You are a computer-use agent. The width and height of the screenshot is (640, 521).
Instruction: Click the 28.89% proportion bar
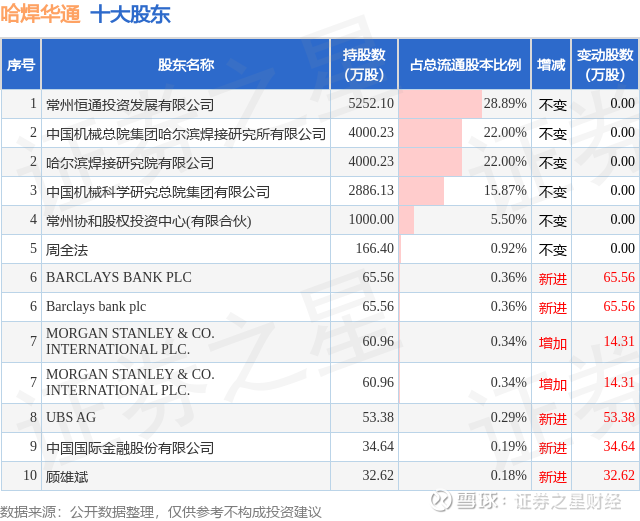coord(440,104)
